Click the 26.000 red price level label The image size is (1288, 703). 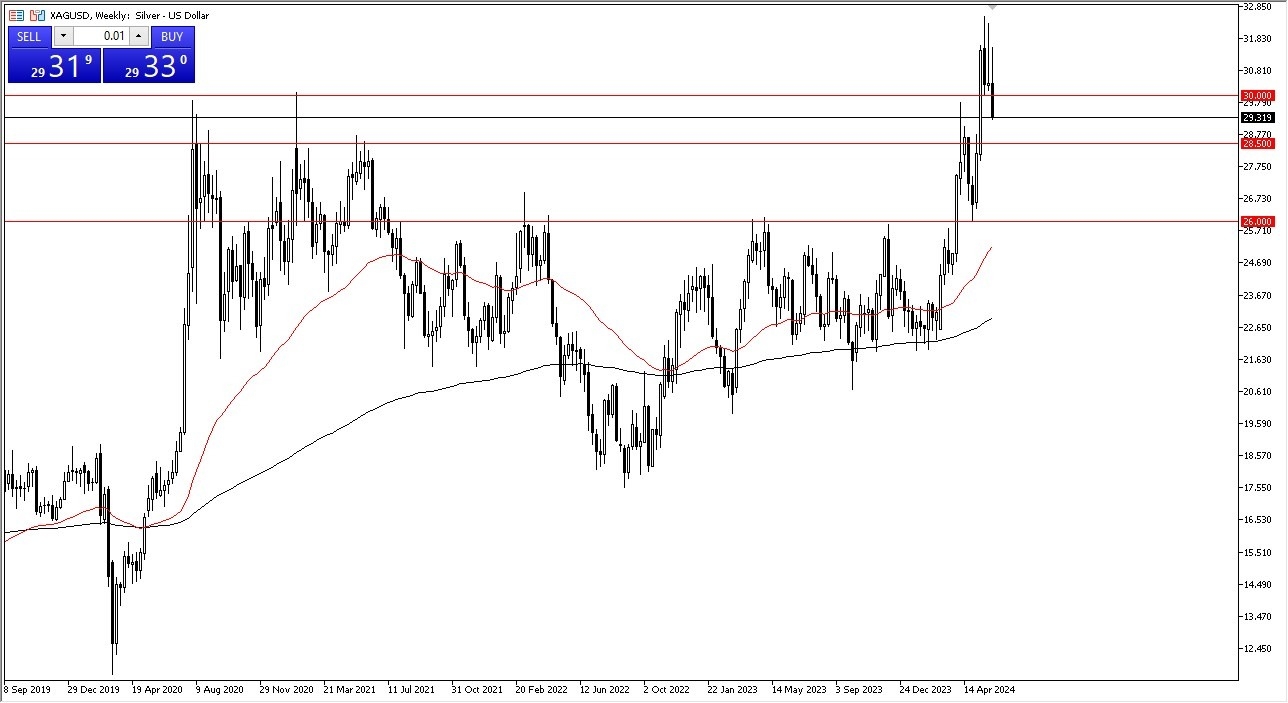click(1257, 221)
